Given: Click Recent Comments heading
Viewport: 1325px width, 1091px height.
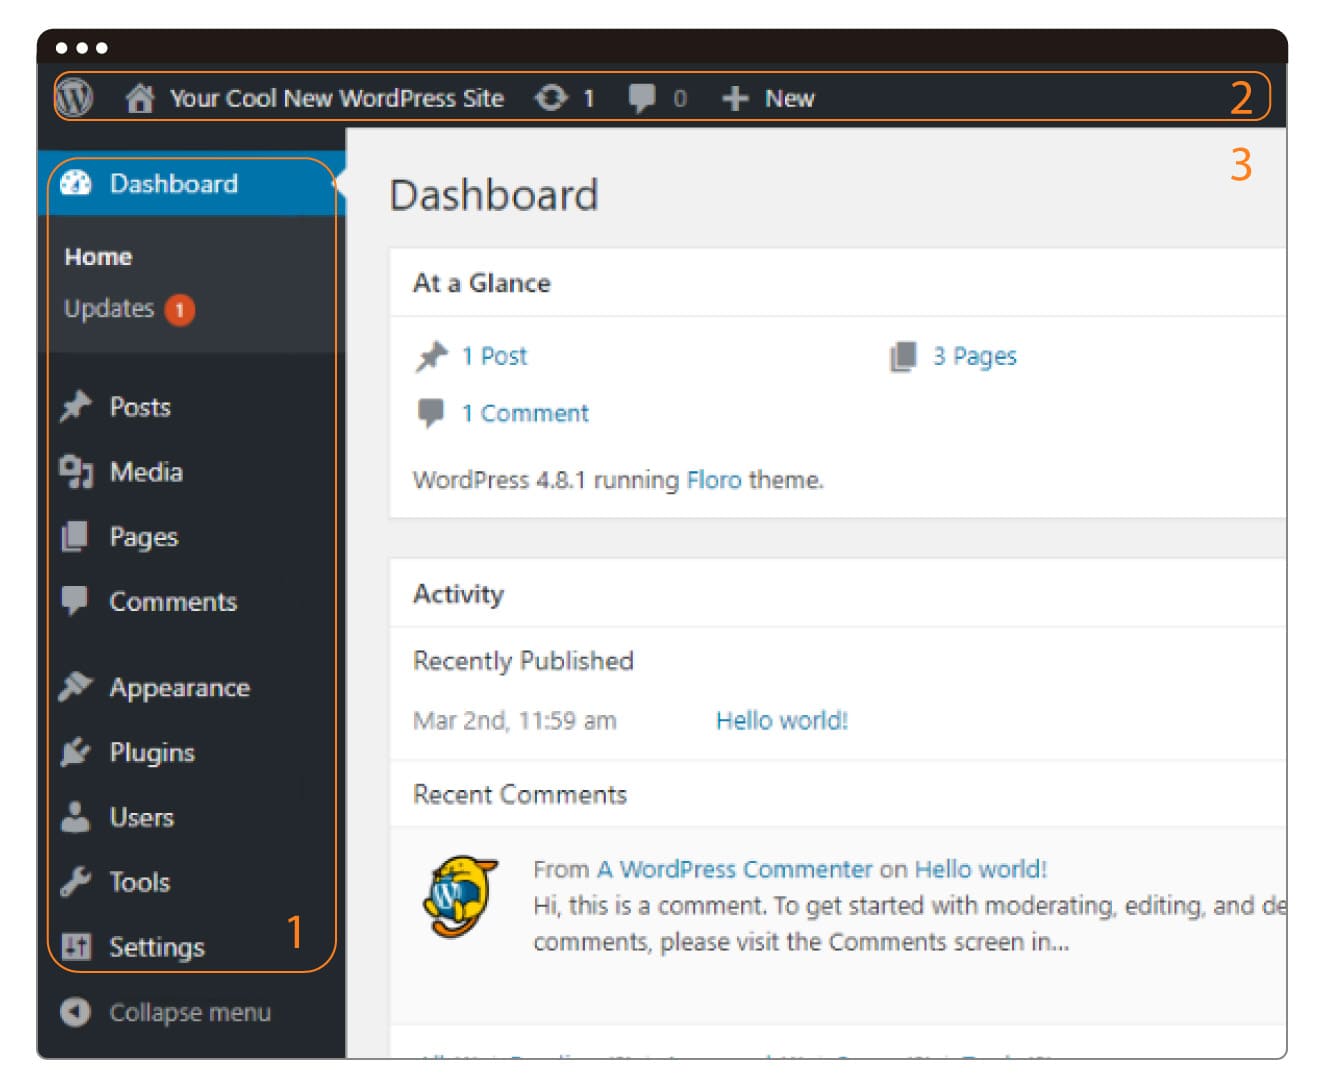Looking at the screenshot, I should click(x=520, y=795).
